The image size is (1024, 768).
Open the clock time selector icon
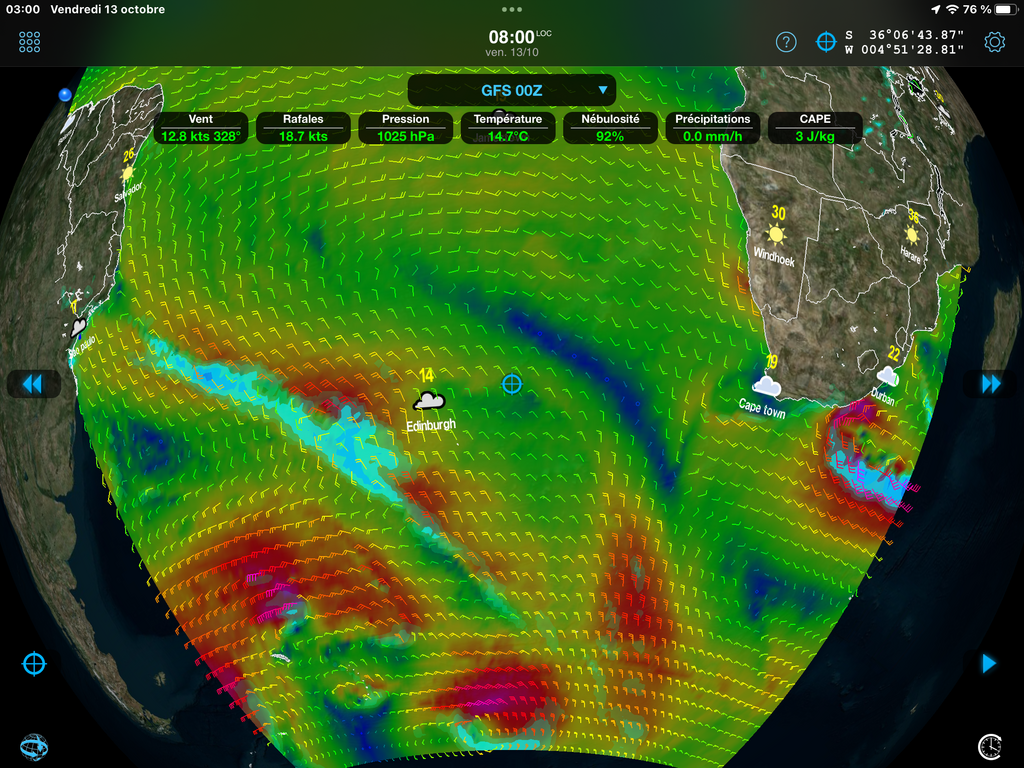[989, 746]
